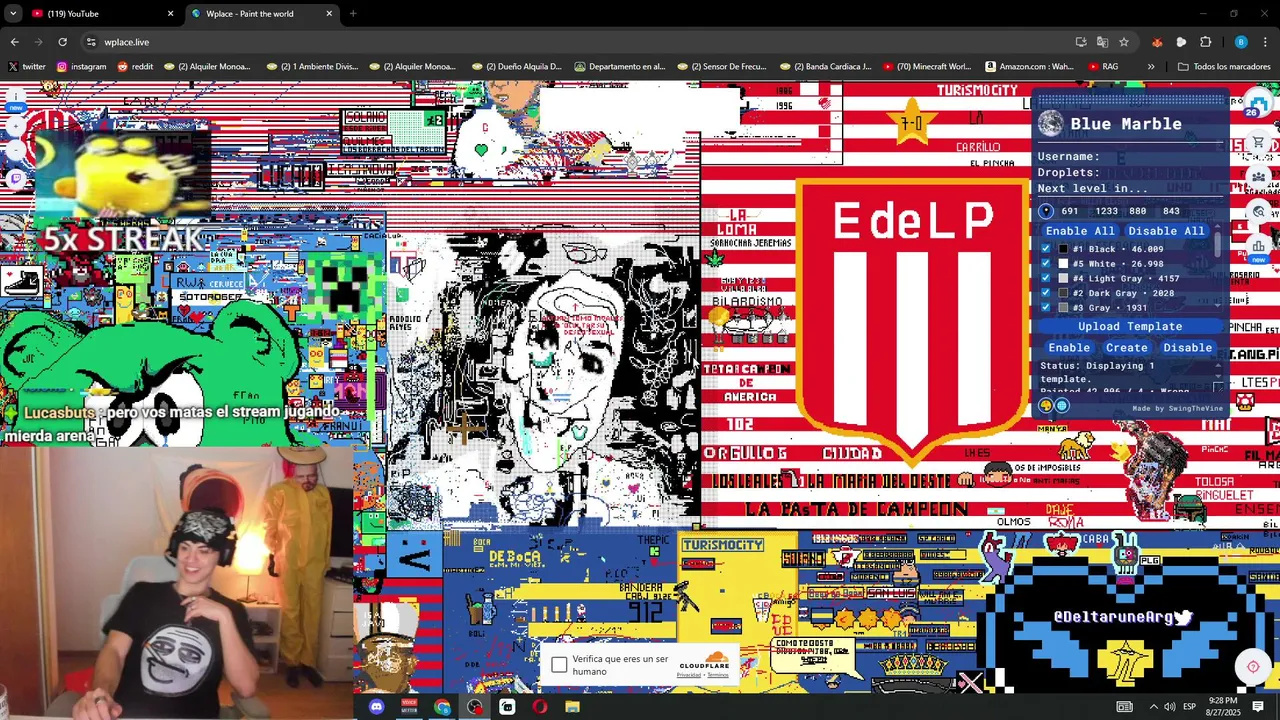
Task: Open the Wplace search explore icon
Action: (1259, 211)
